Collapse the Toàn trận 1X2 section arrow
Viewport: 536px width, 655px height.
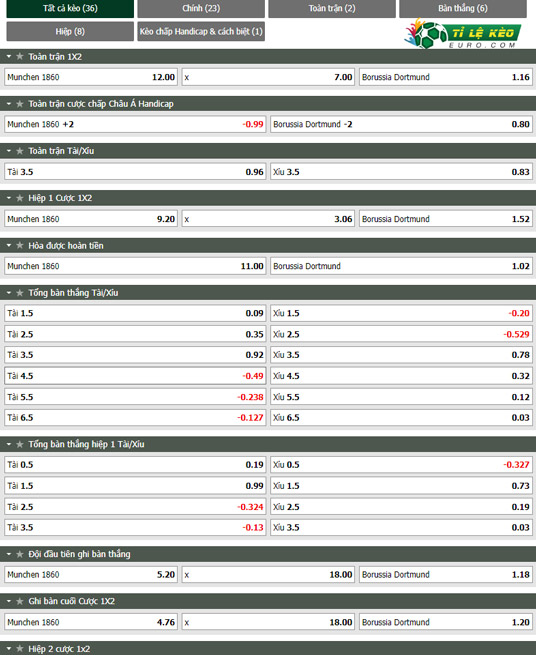(x=9, y=56)
